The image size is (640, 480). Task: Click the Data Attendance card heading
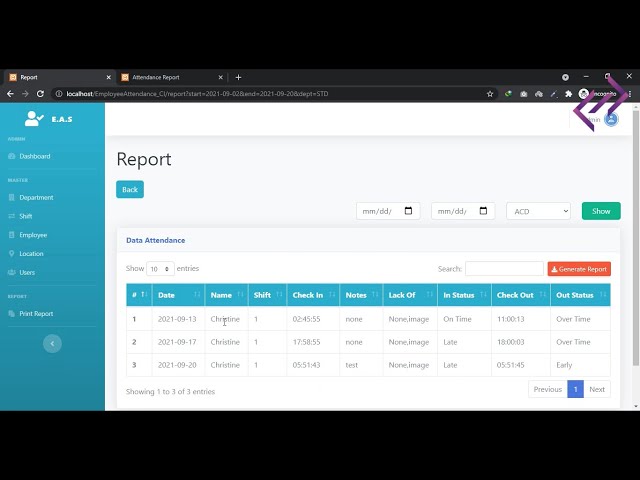(156, 240)
